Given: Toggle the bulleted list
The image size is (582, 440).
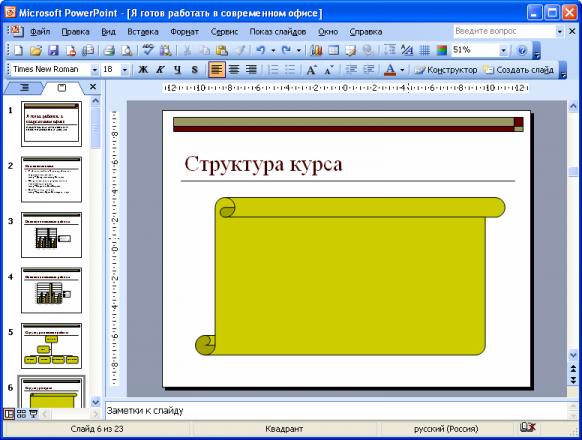Looking at the screenshot, I should (x=290, y=69).
